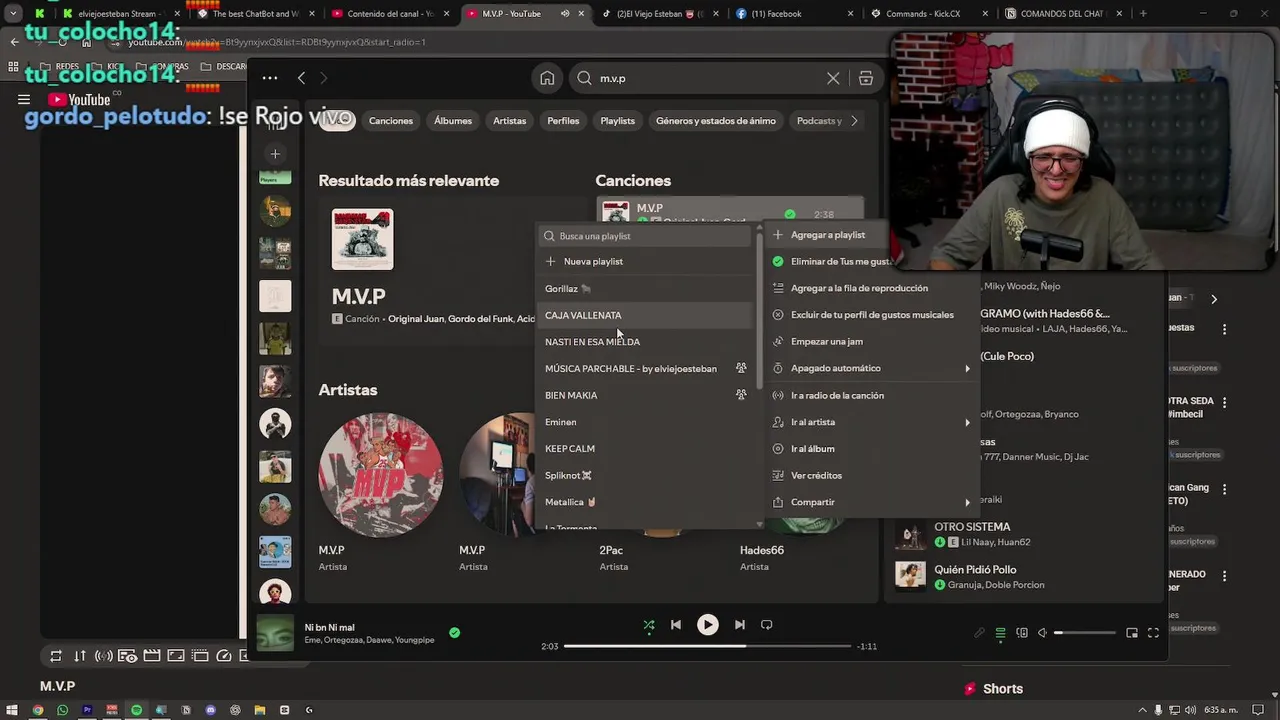Image resolution: width=1280 pixels, height=720 pixels.
Task: Open Spotify Home
Action: point(547,78)
